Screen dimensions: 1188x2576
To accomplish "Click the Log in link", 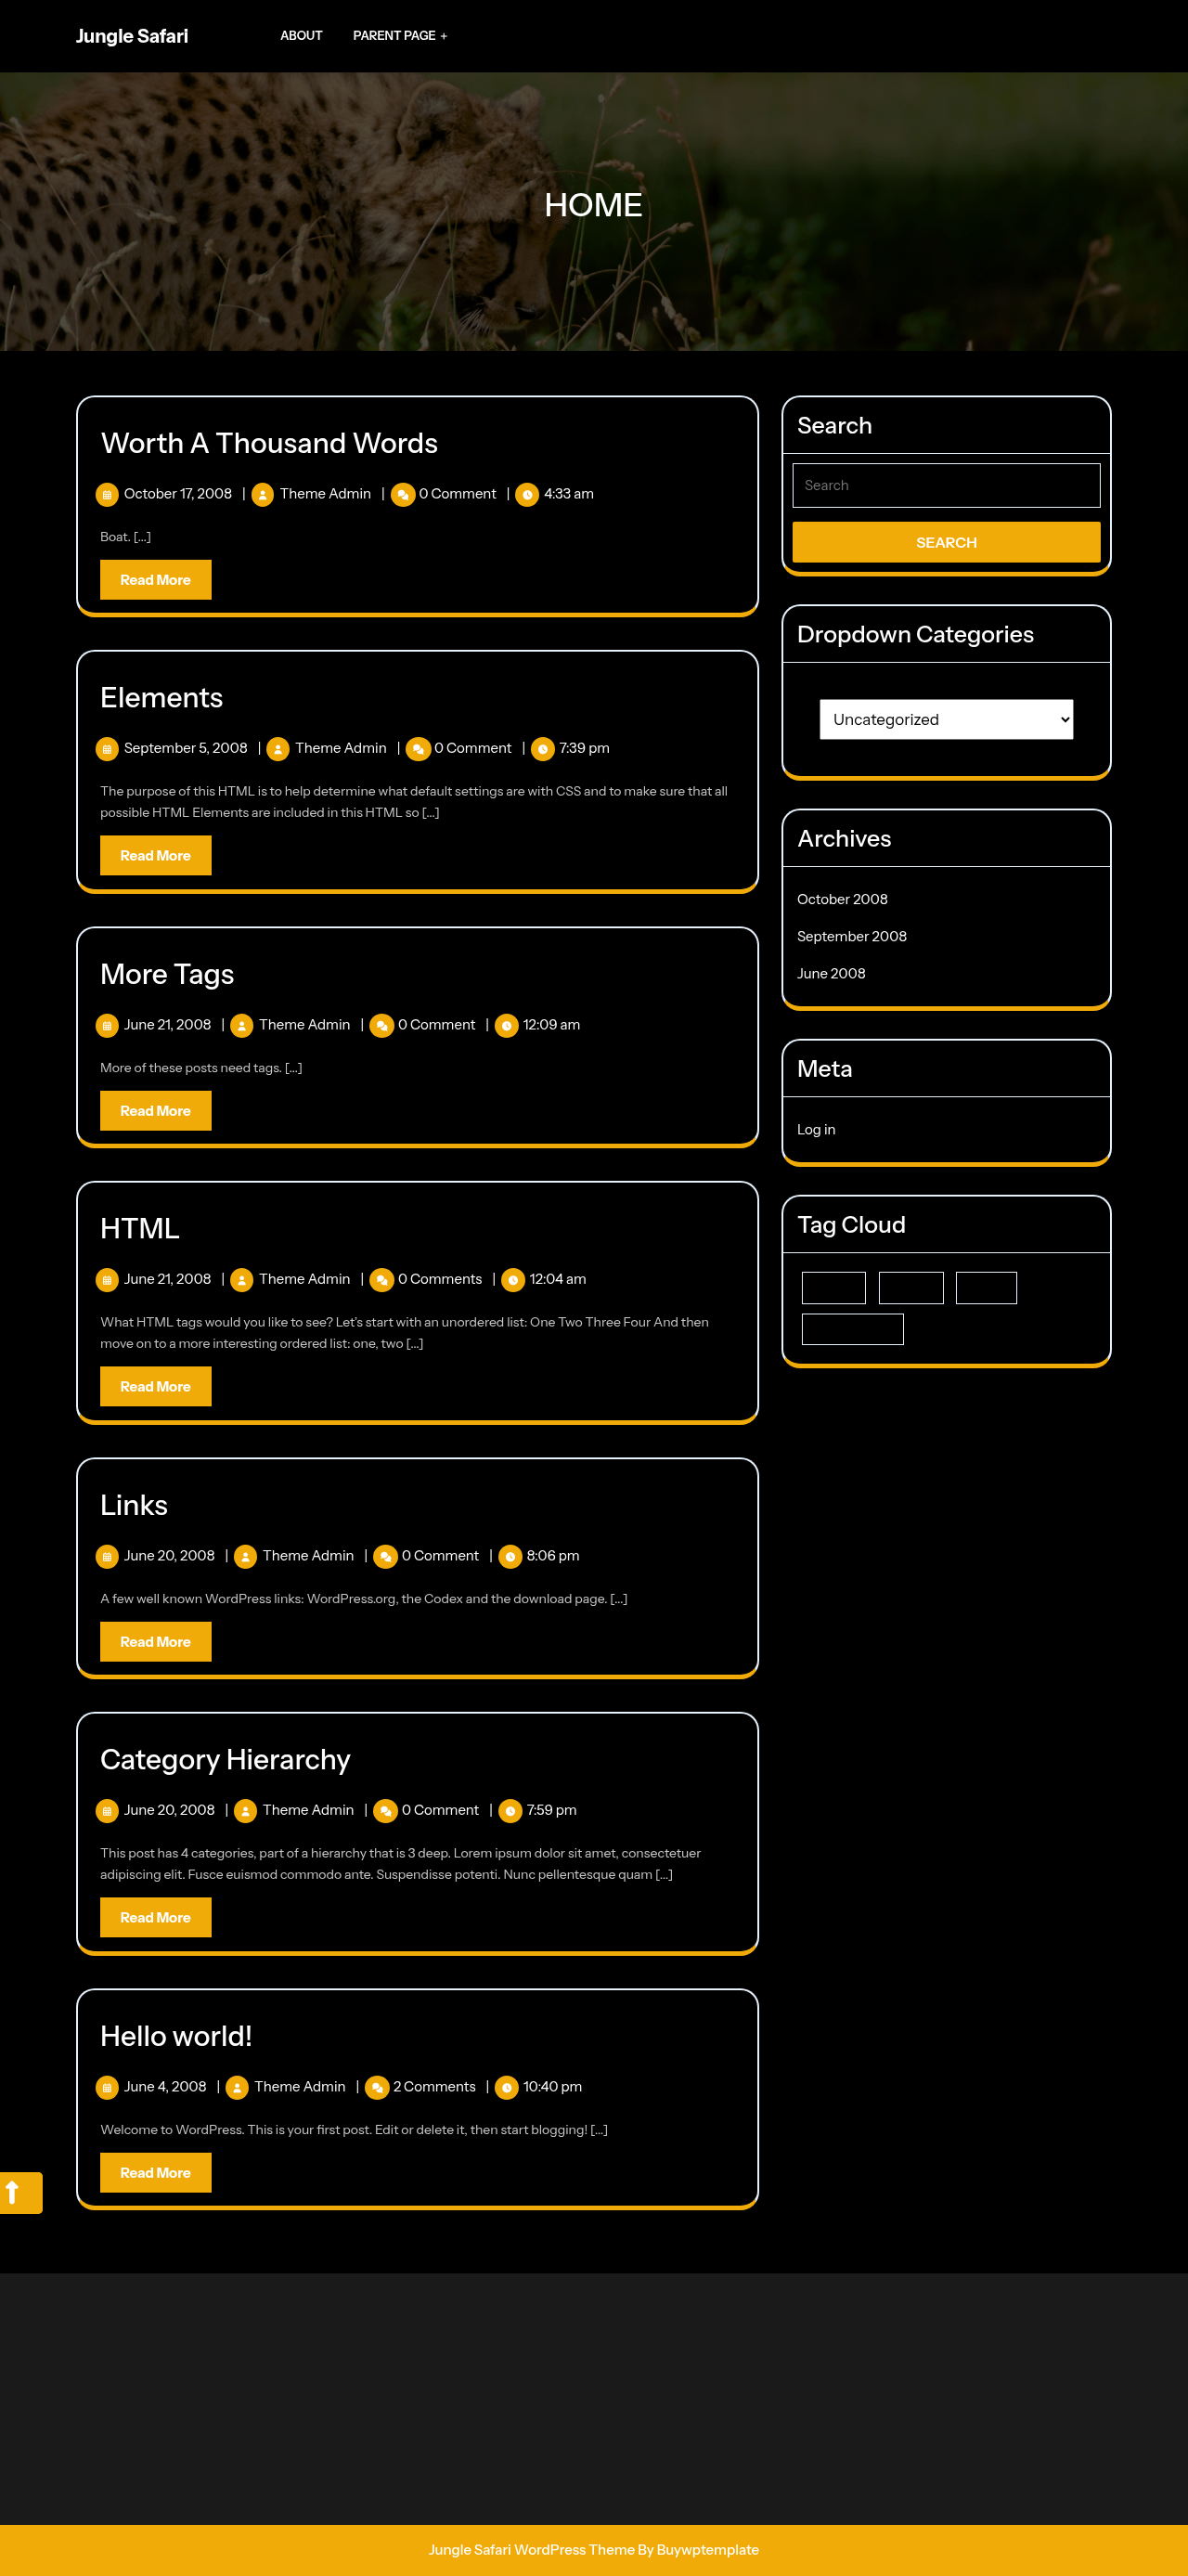I will [816, 1129].
